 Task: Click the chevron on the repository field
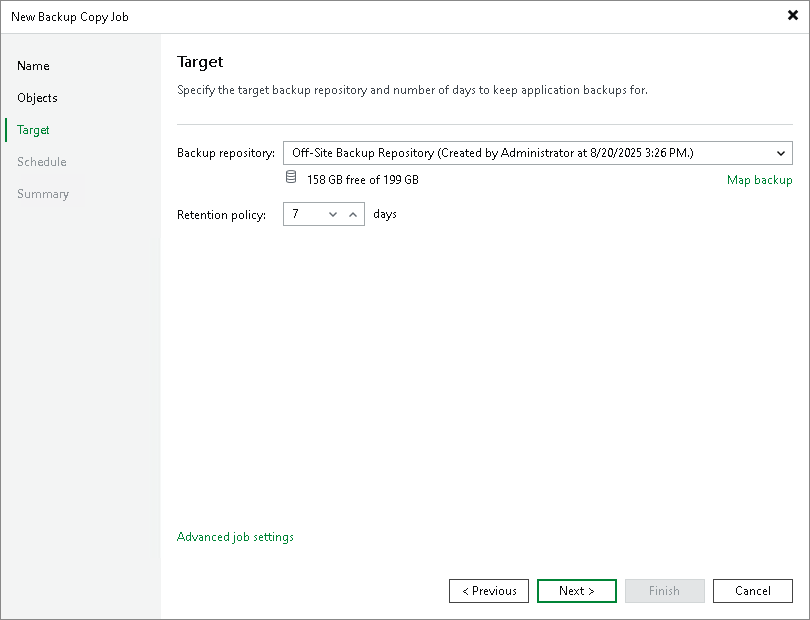780,153
